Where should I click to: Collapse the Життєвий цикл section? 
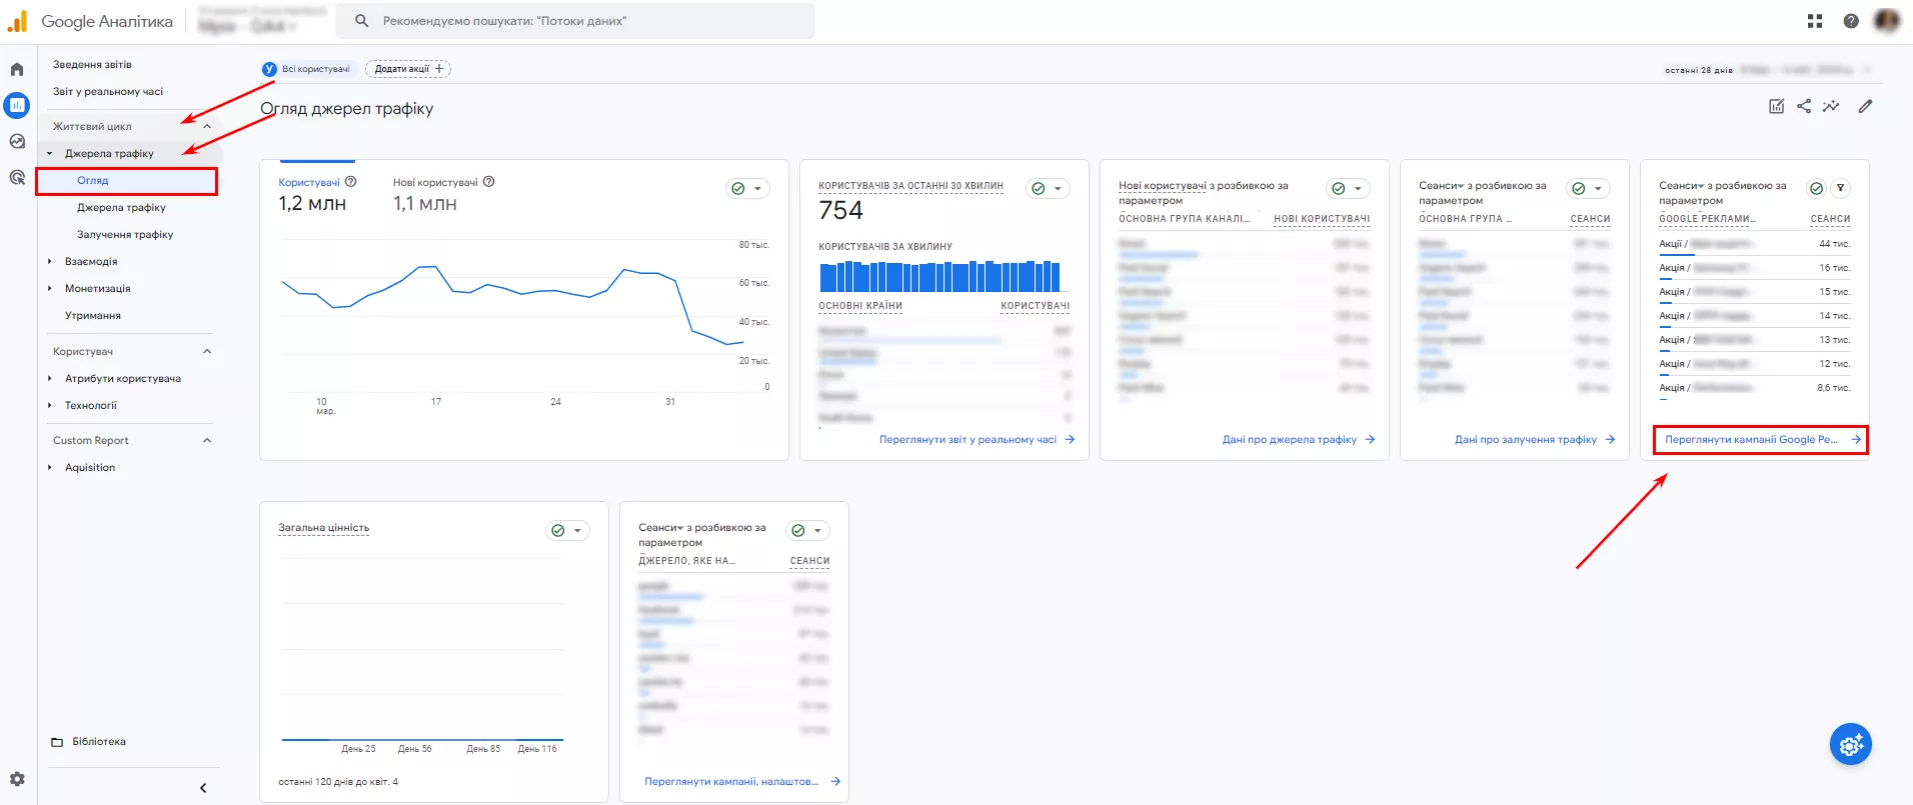point(207,126)
